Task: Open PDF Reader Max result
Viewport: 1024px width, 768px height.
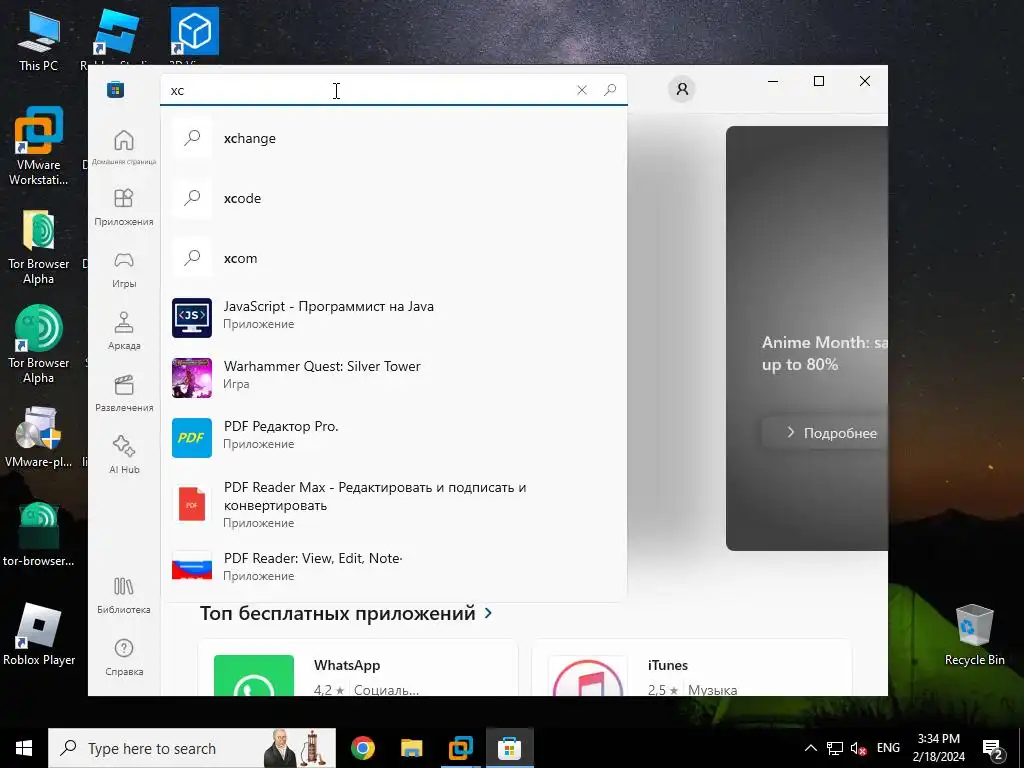Action: [394, 504]
